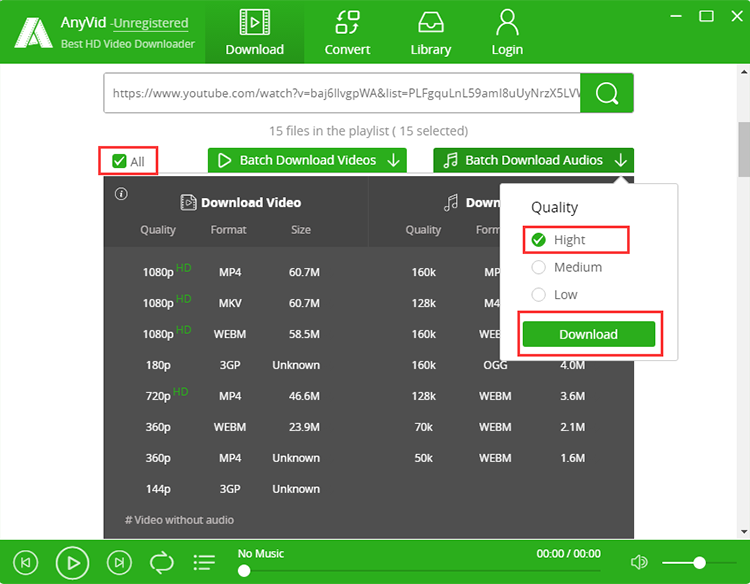Click the Download Video file icon
This screenshot has height=584, width=750.
(x=188, y=202)
